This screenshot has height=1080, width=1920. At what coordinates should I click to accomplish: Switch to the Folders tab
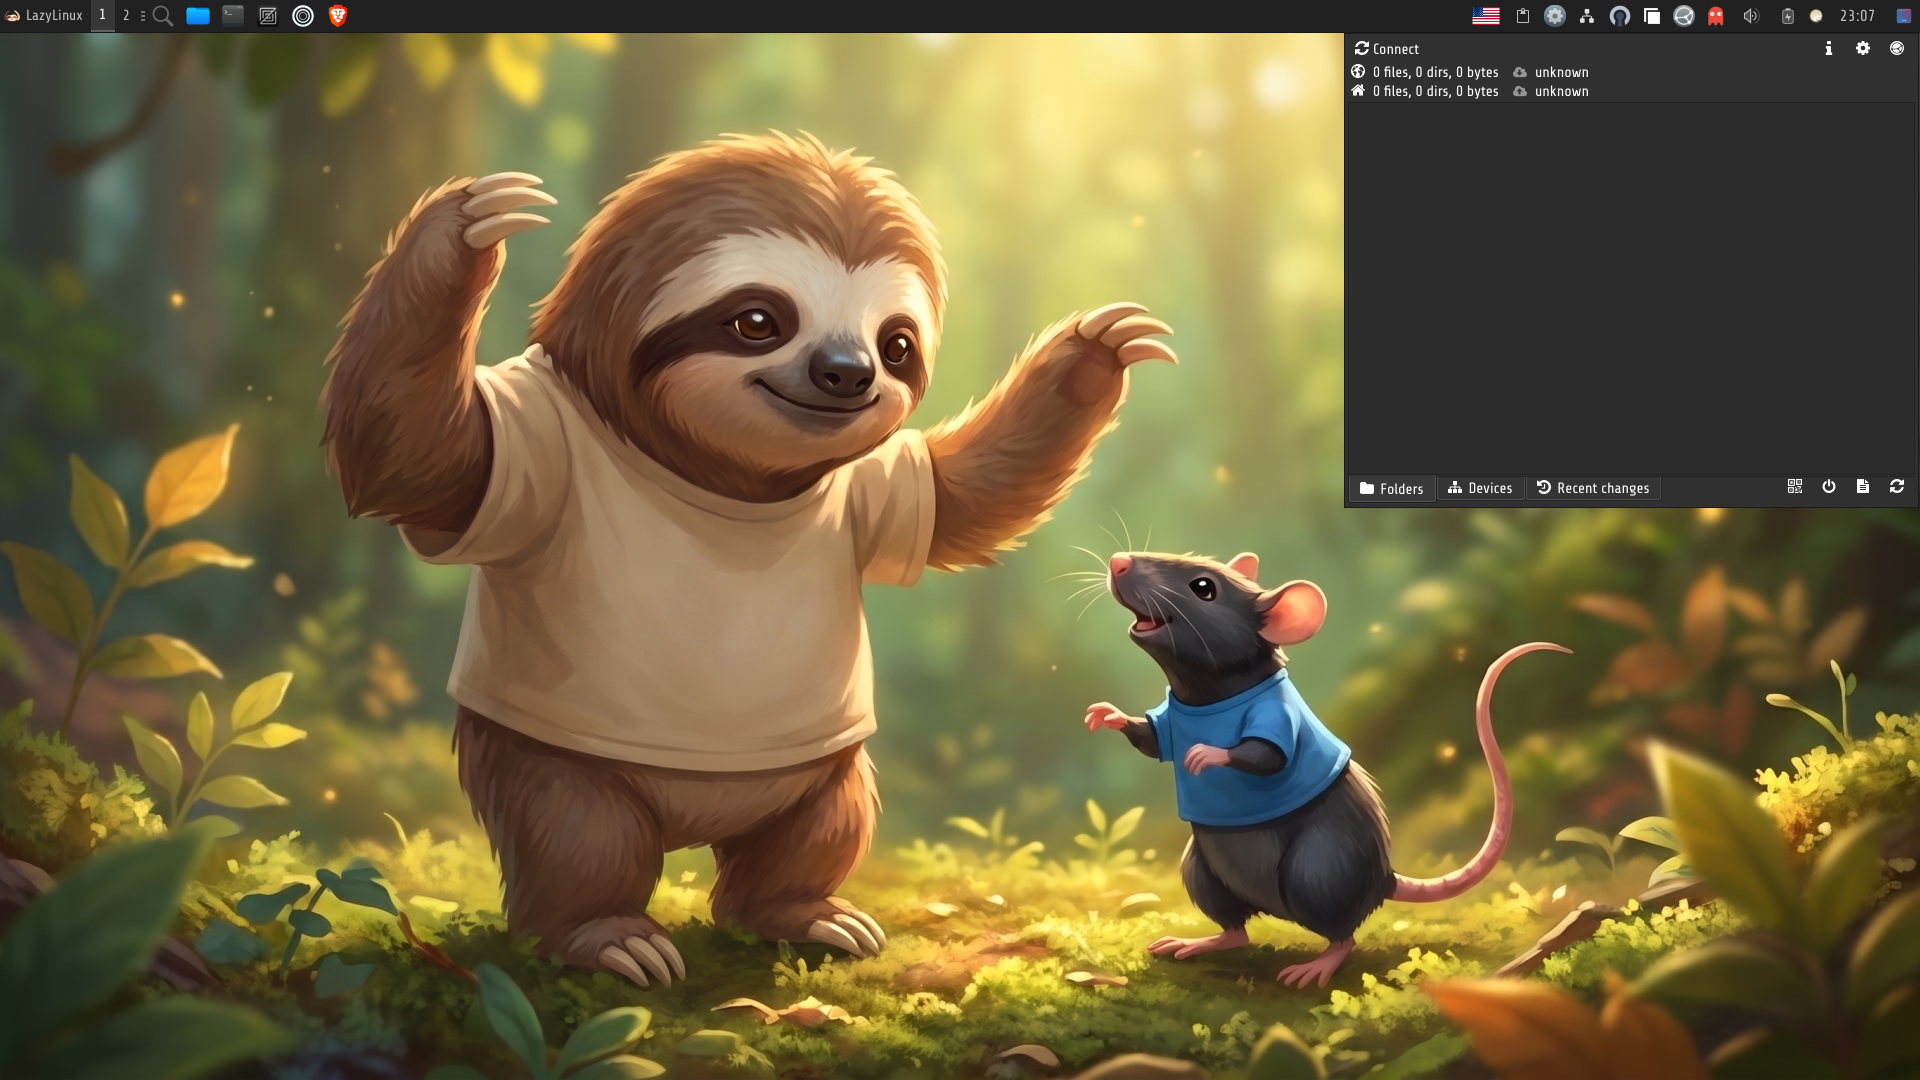coord(1391,488)
